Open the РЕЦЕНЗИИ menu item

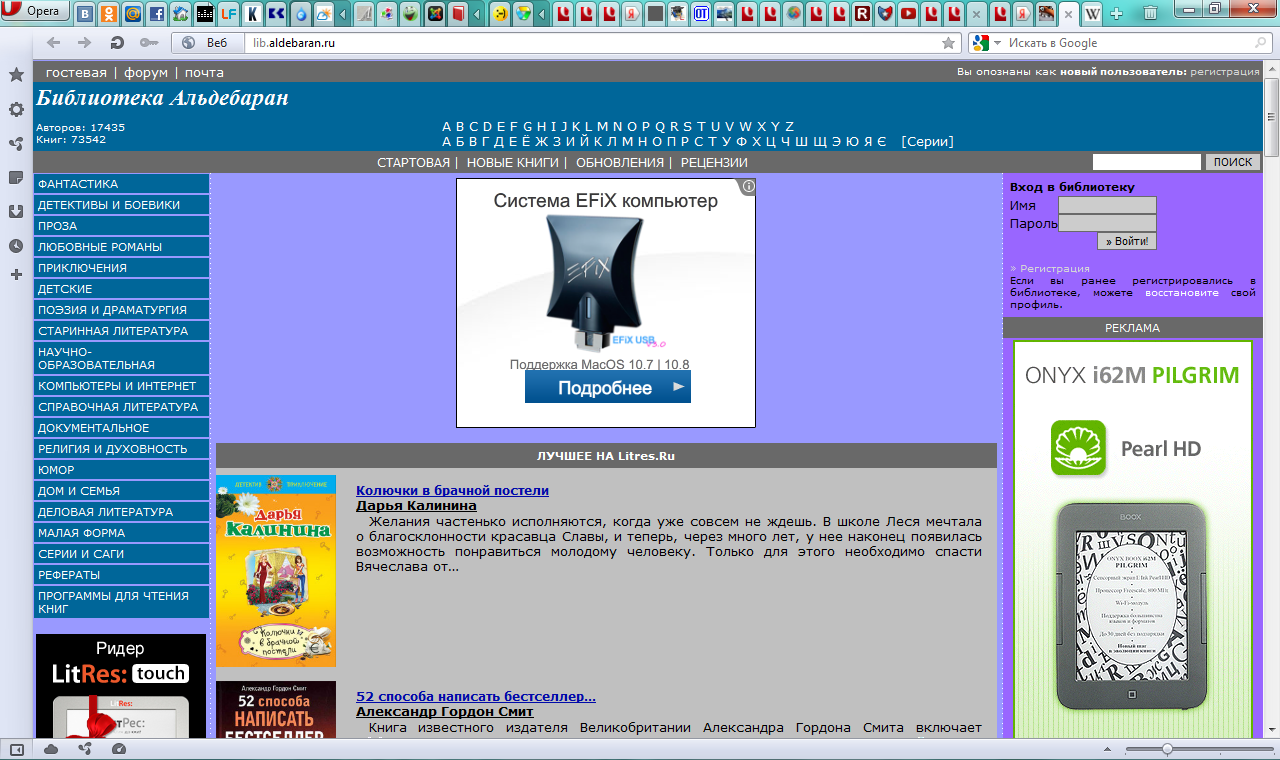click(x=714, y=162)
